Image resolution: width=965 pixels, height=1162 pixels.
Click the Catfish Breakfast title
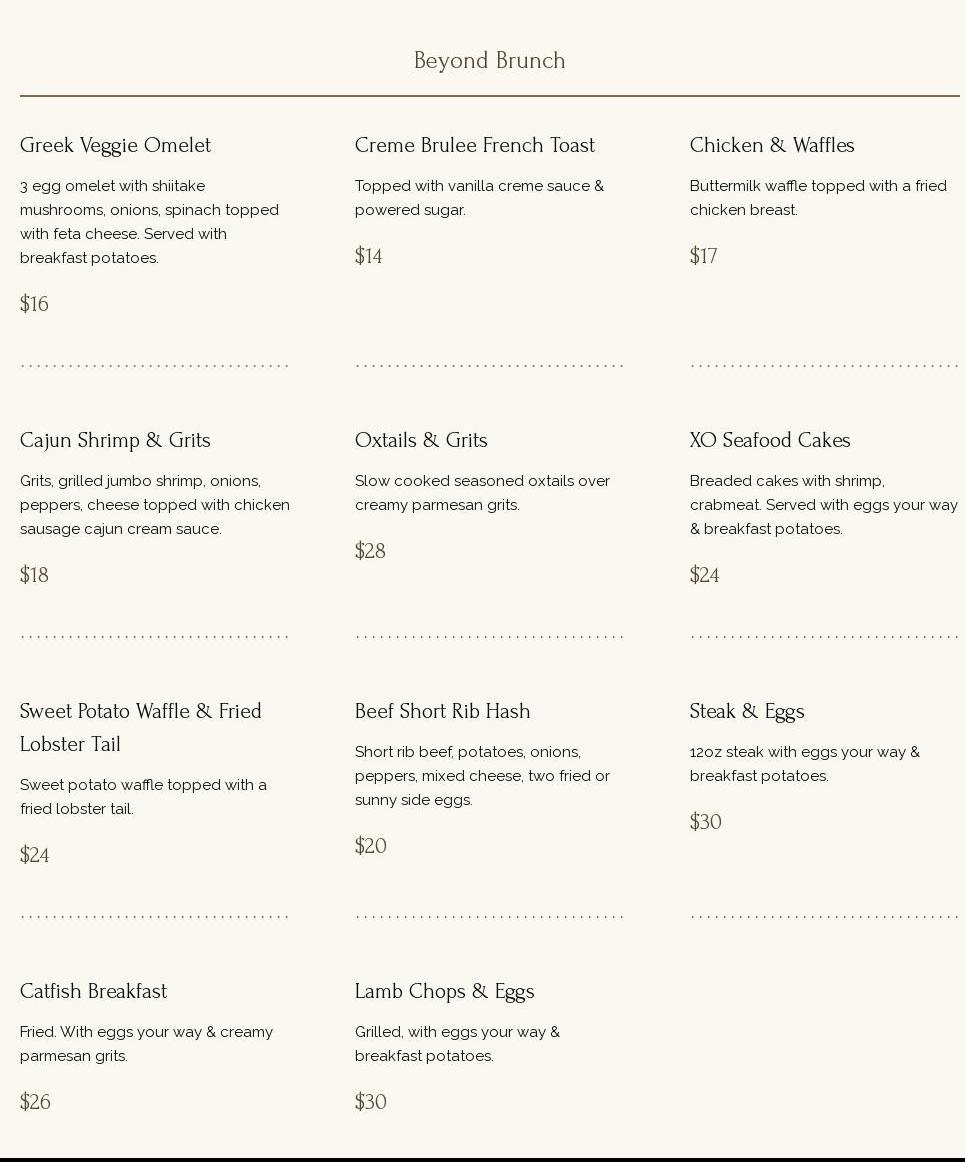coord(93,991)
